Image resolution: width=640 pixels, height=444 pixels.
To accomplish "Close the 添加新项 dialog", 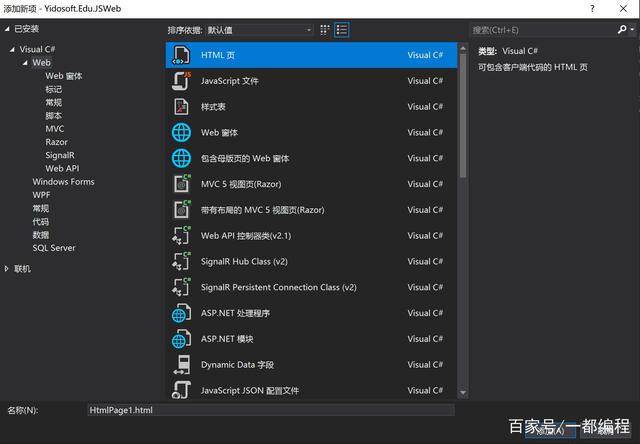I will (623, 9).
